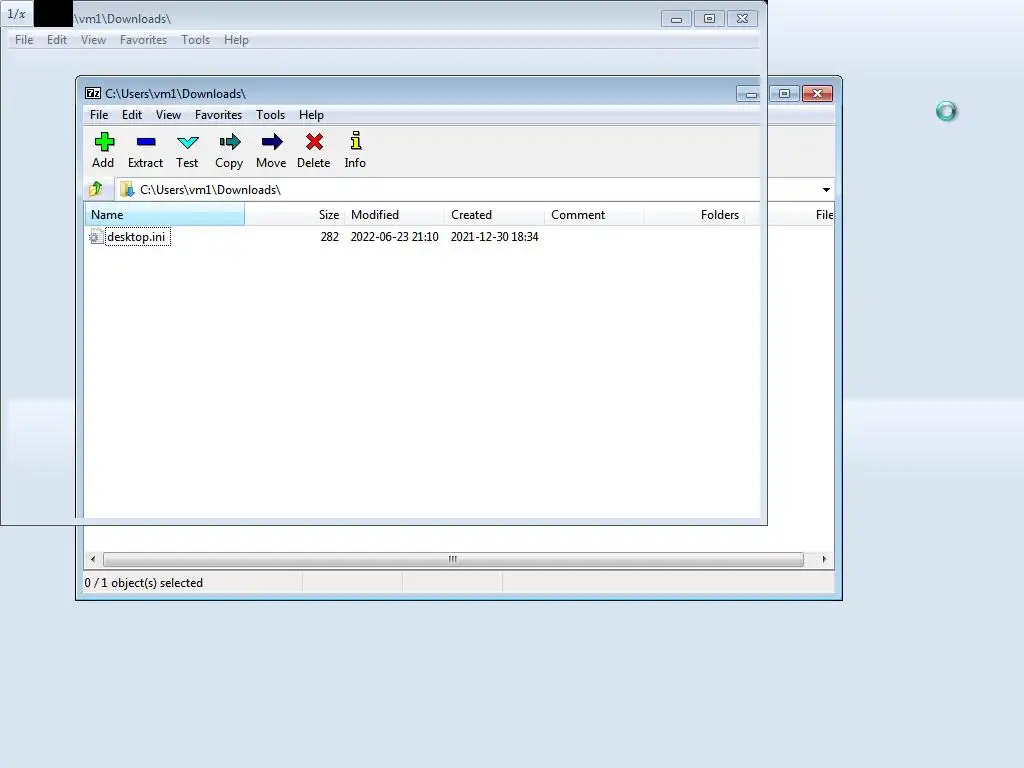
Task: Click the Extract toolbar icon
Action: click(146, 142)
